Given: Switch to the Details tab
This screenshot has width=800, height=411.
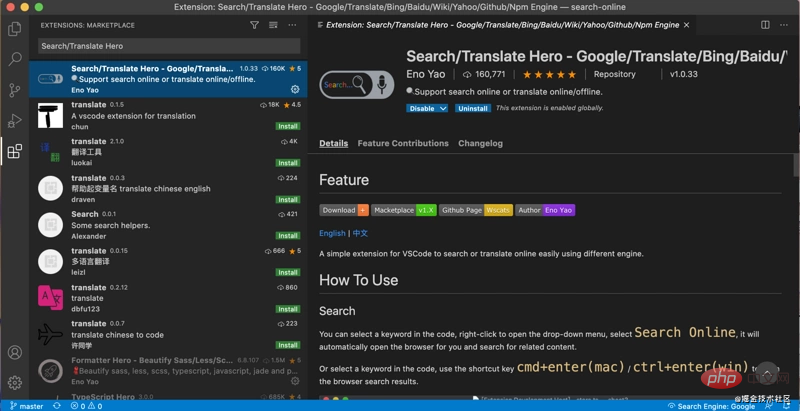Looking at the screenshot, I should coord(334,143).
